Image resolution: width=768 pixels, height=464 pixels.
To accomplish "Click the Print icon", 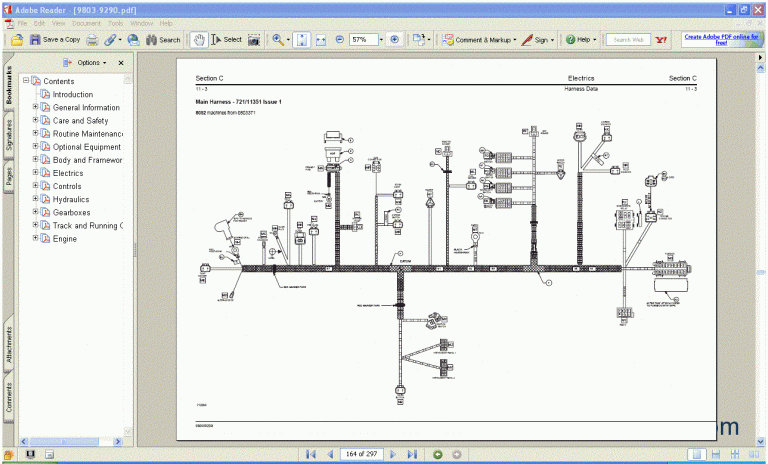I will click(93, 40).
